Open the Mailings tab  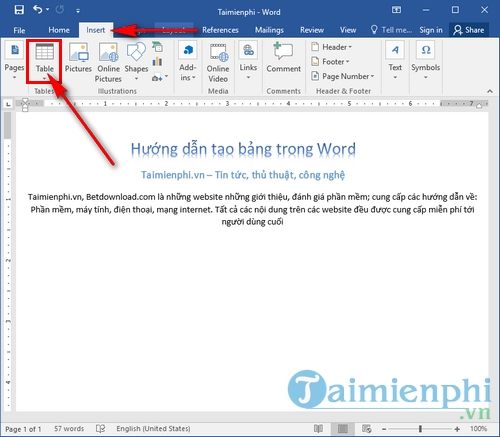pos(269,30)
